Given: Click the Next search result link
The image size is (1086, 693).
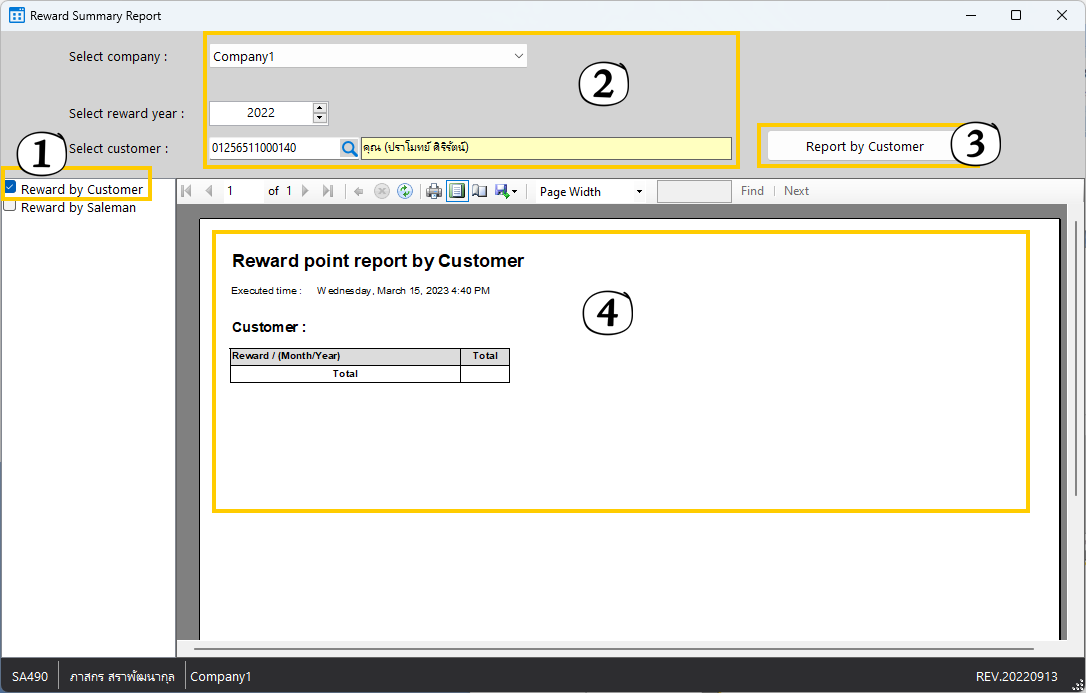Looking at the screenshot, I should pos(796,191).
